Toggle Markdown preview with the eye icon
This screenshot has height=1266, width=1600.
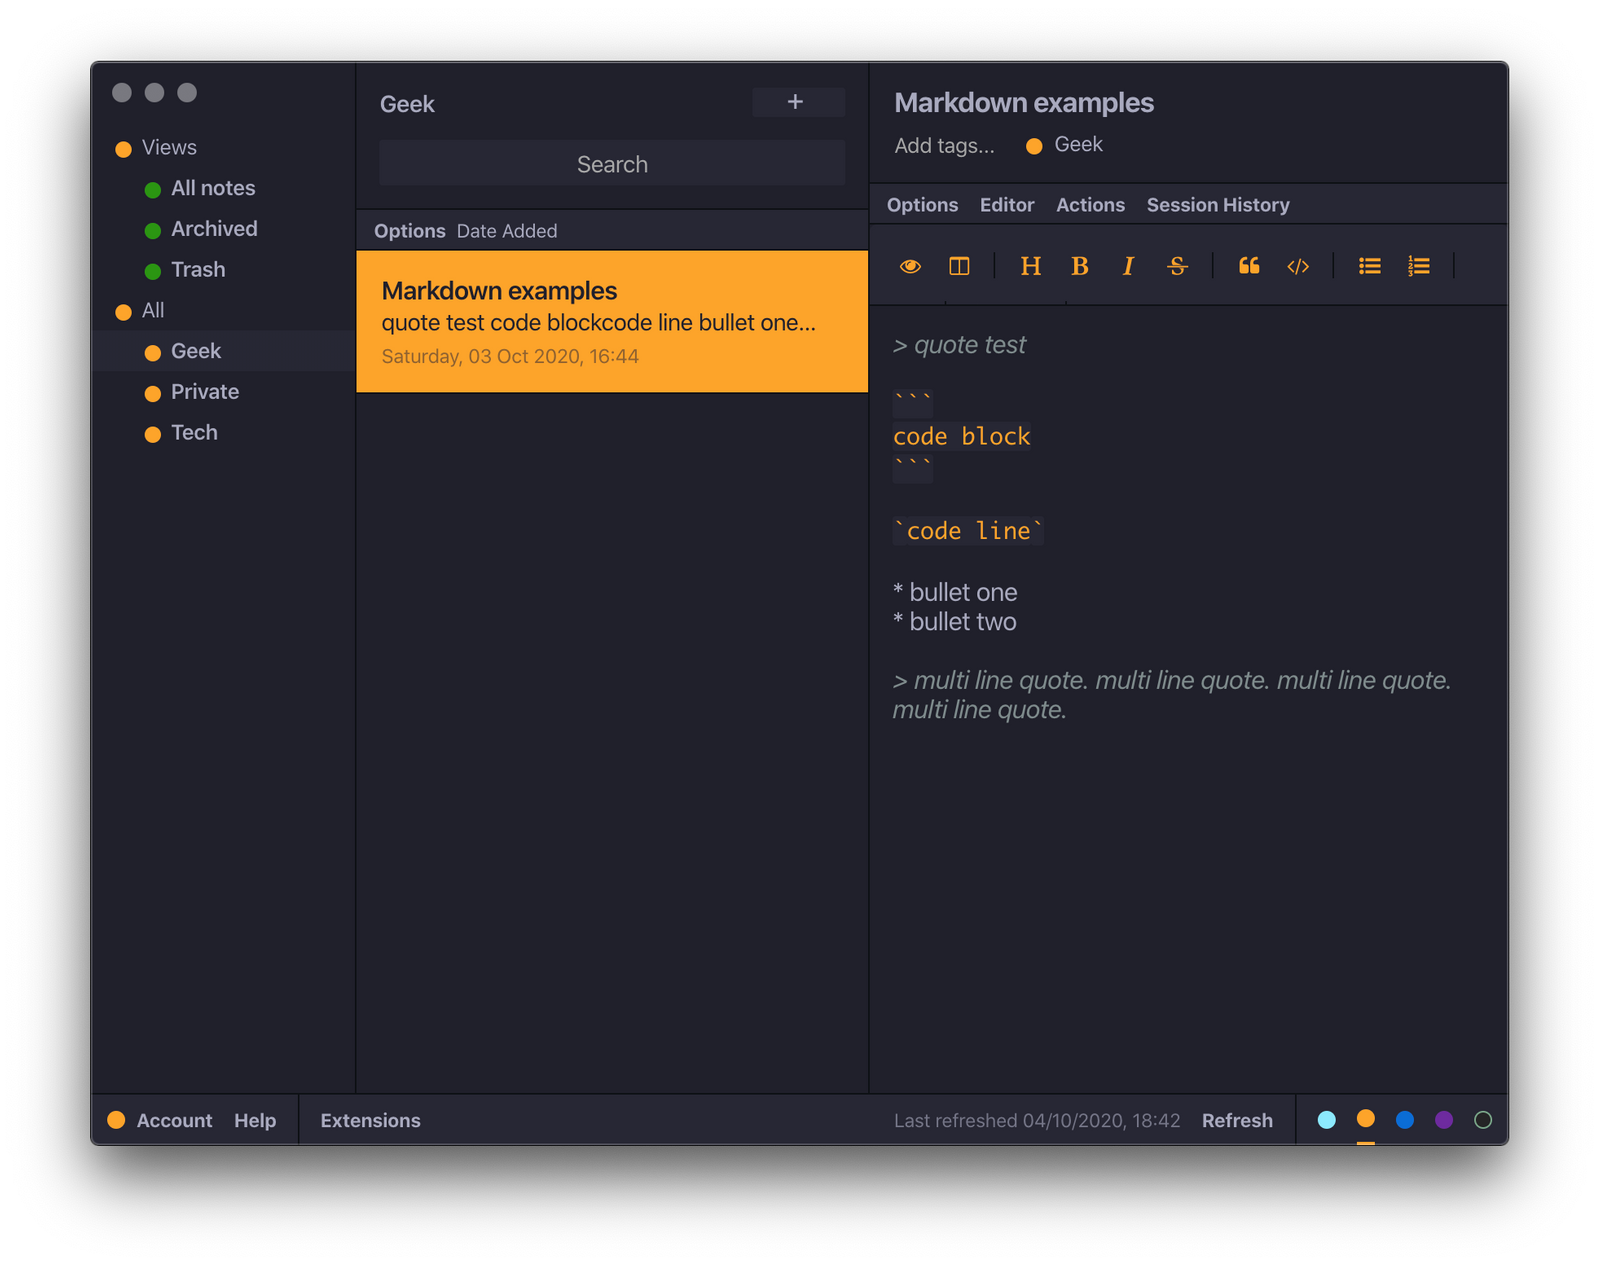[910, 266]
